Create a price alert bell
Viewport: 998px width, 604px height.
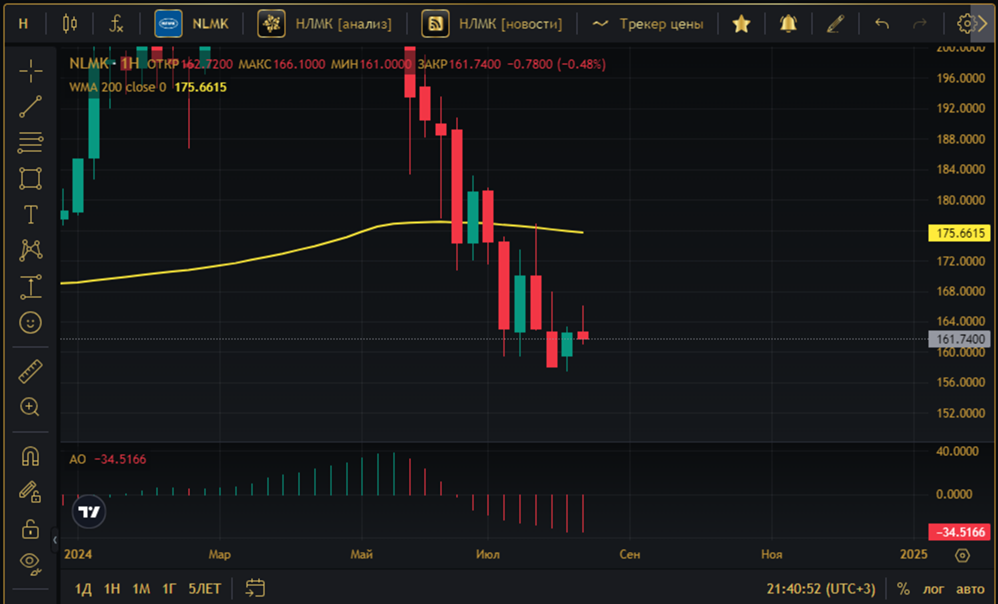click(788, 24)
